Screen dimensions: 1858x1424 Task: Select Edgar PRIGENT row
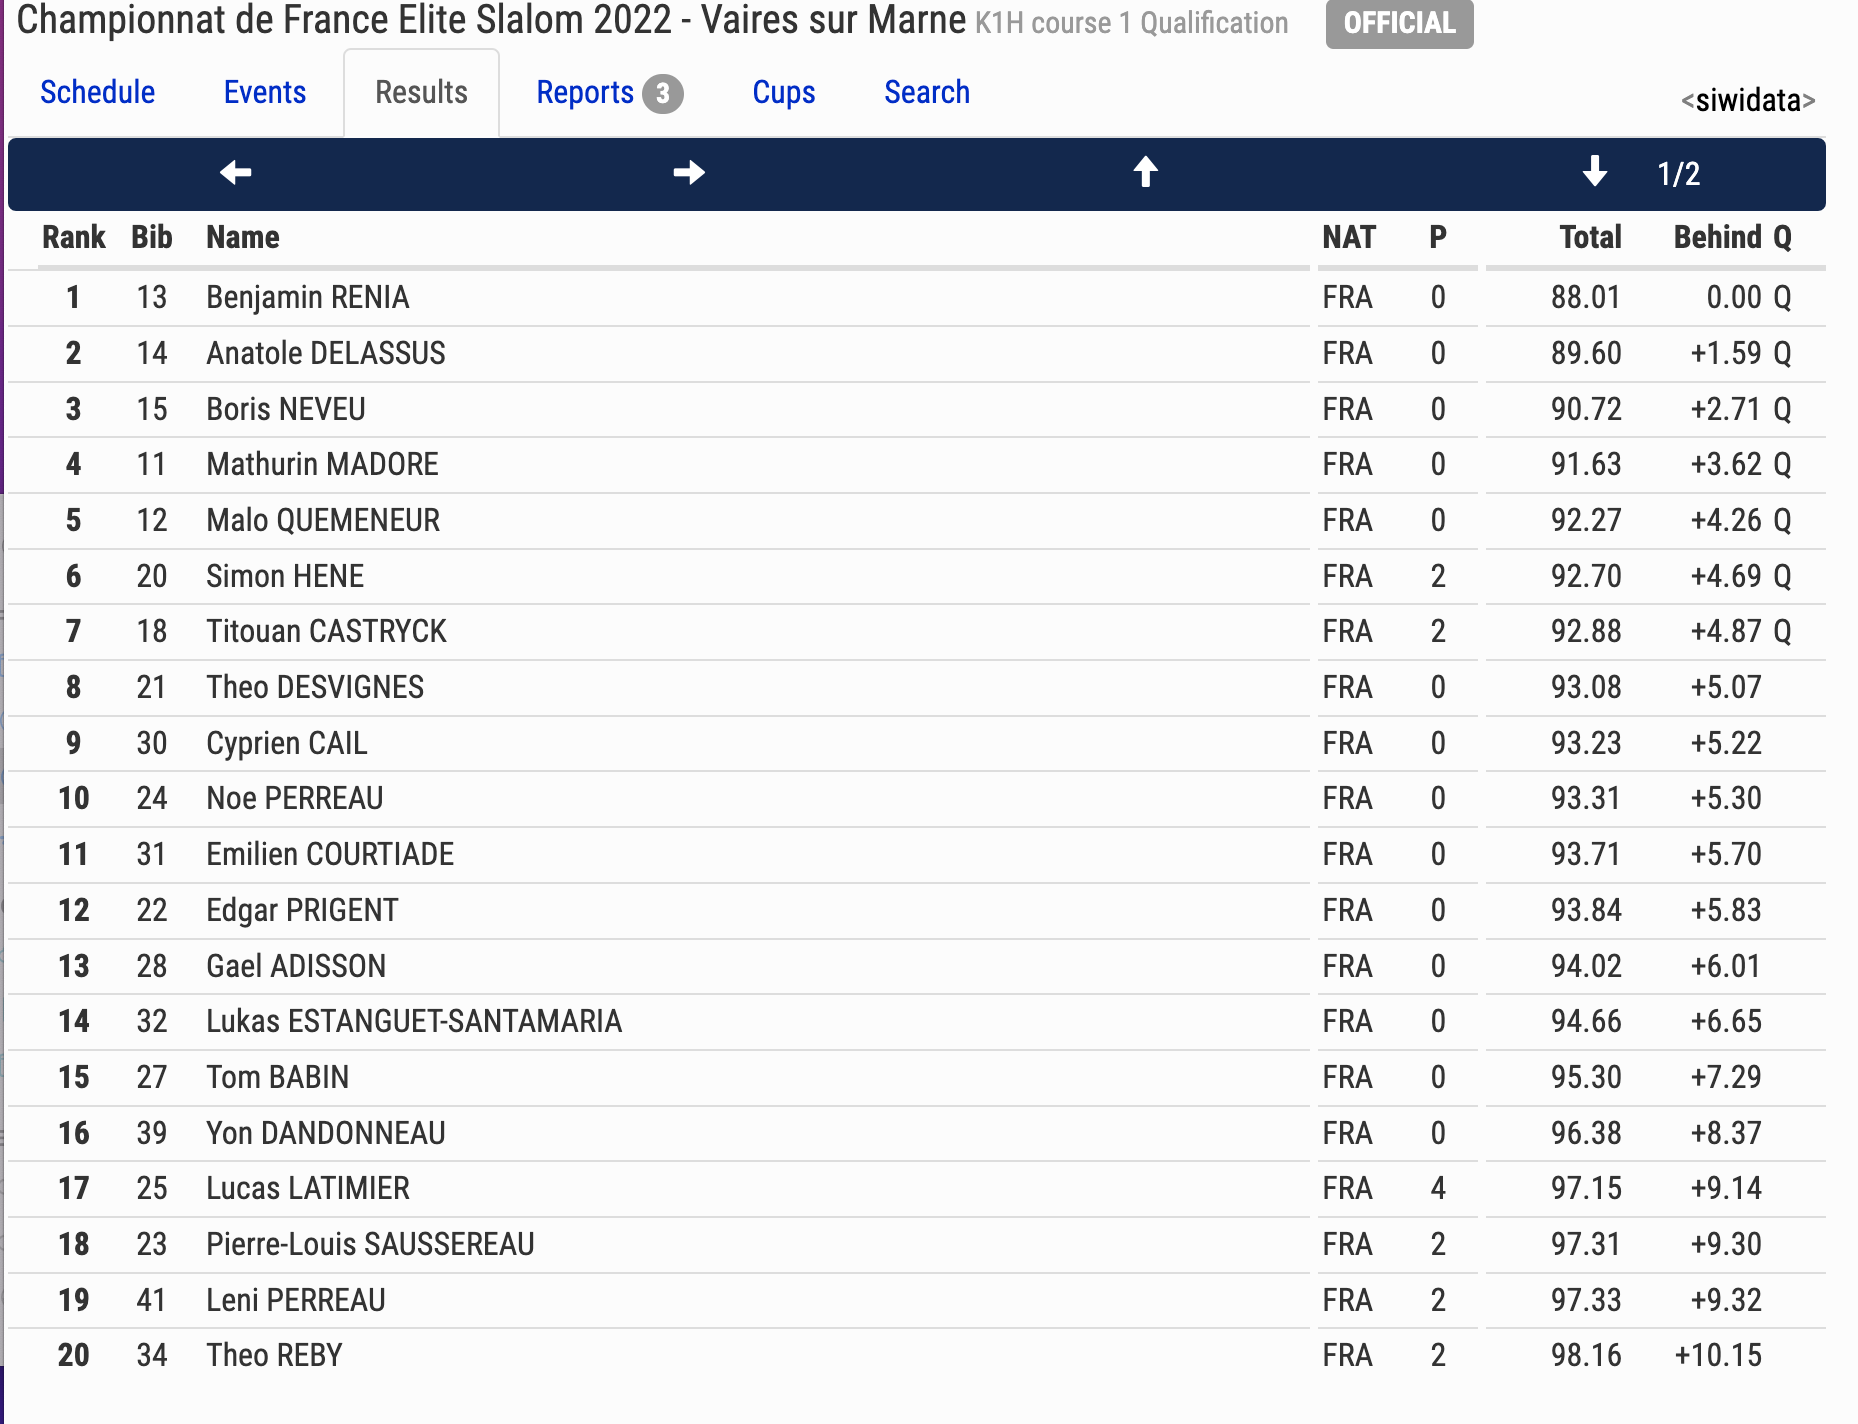917,911
